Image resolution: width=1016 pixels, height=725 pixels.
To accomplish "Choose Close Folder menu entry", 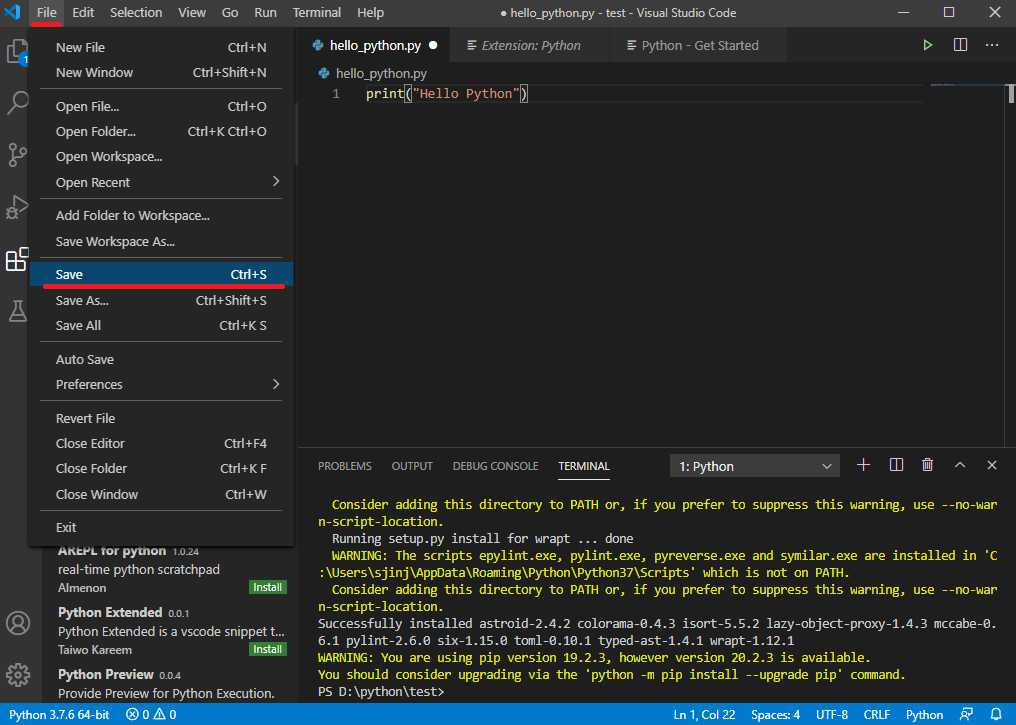I will click(161, 468).
